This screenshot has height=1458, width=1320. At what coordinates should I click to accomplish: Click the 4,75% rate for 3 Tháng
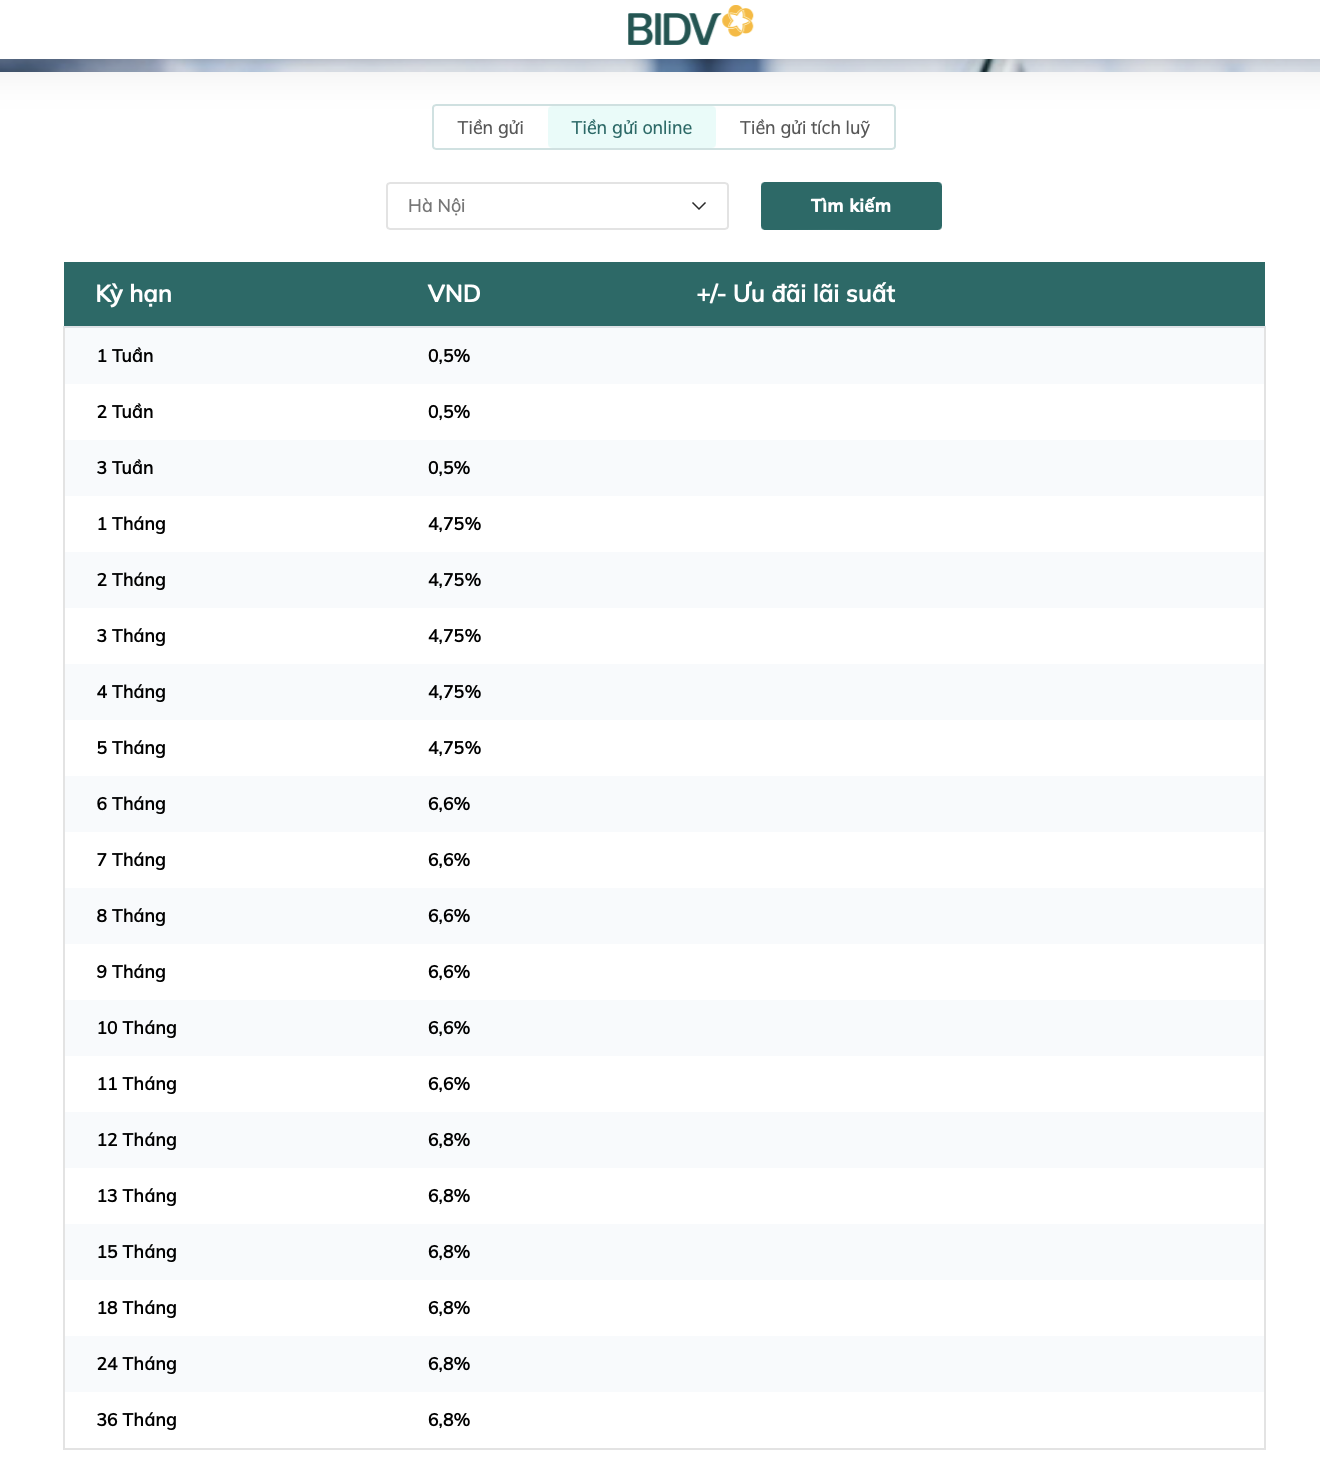pyautogui.click(x=455, y=636)
